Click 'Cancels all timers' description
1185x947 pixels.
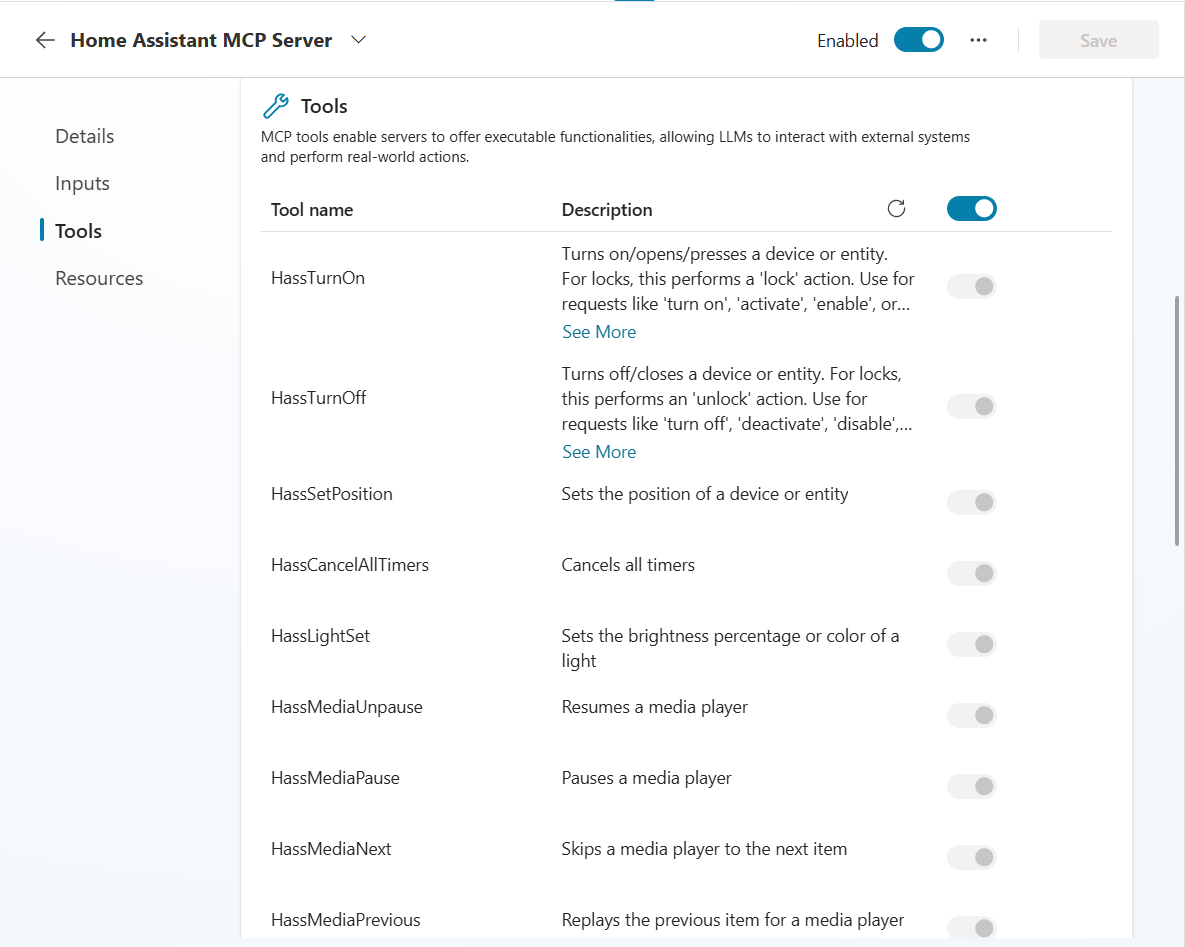pos(628,565)
